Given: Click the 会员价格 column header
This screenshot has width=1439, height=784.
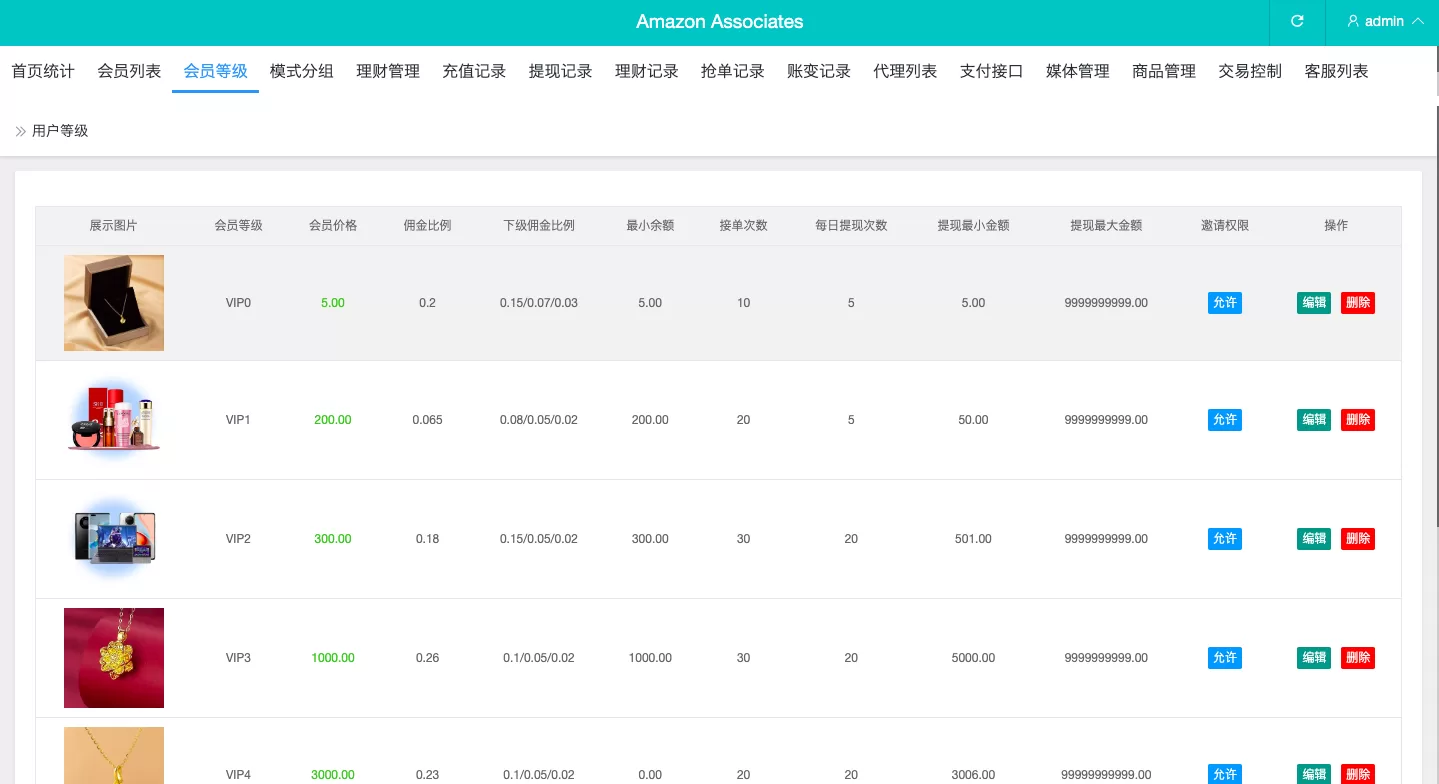Looking at the screenshot, I should coord(333,226).
